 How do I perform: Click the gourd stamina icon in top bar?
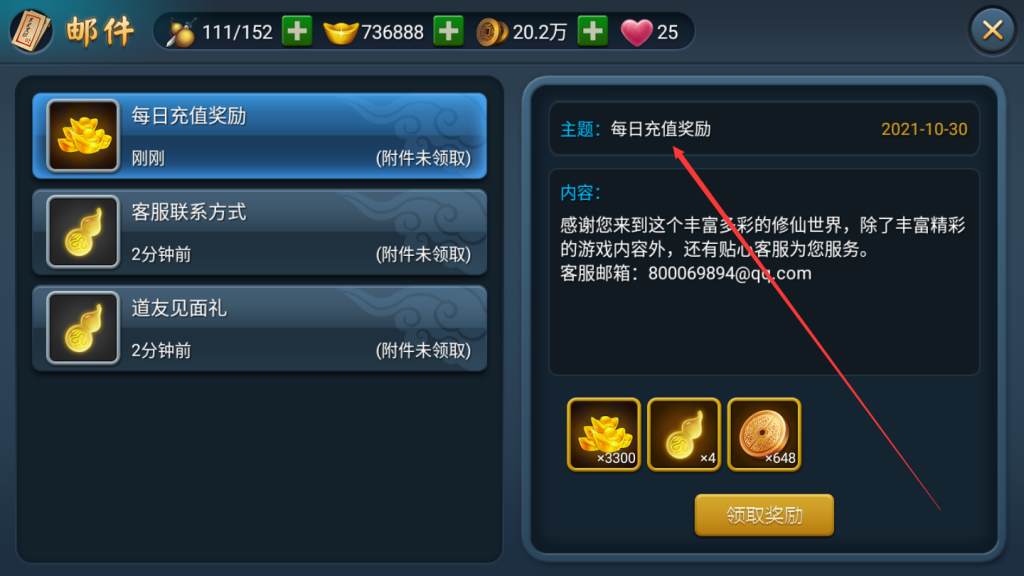tap(181, 32)
